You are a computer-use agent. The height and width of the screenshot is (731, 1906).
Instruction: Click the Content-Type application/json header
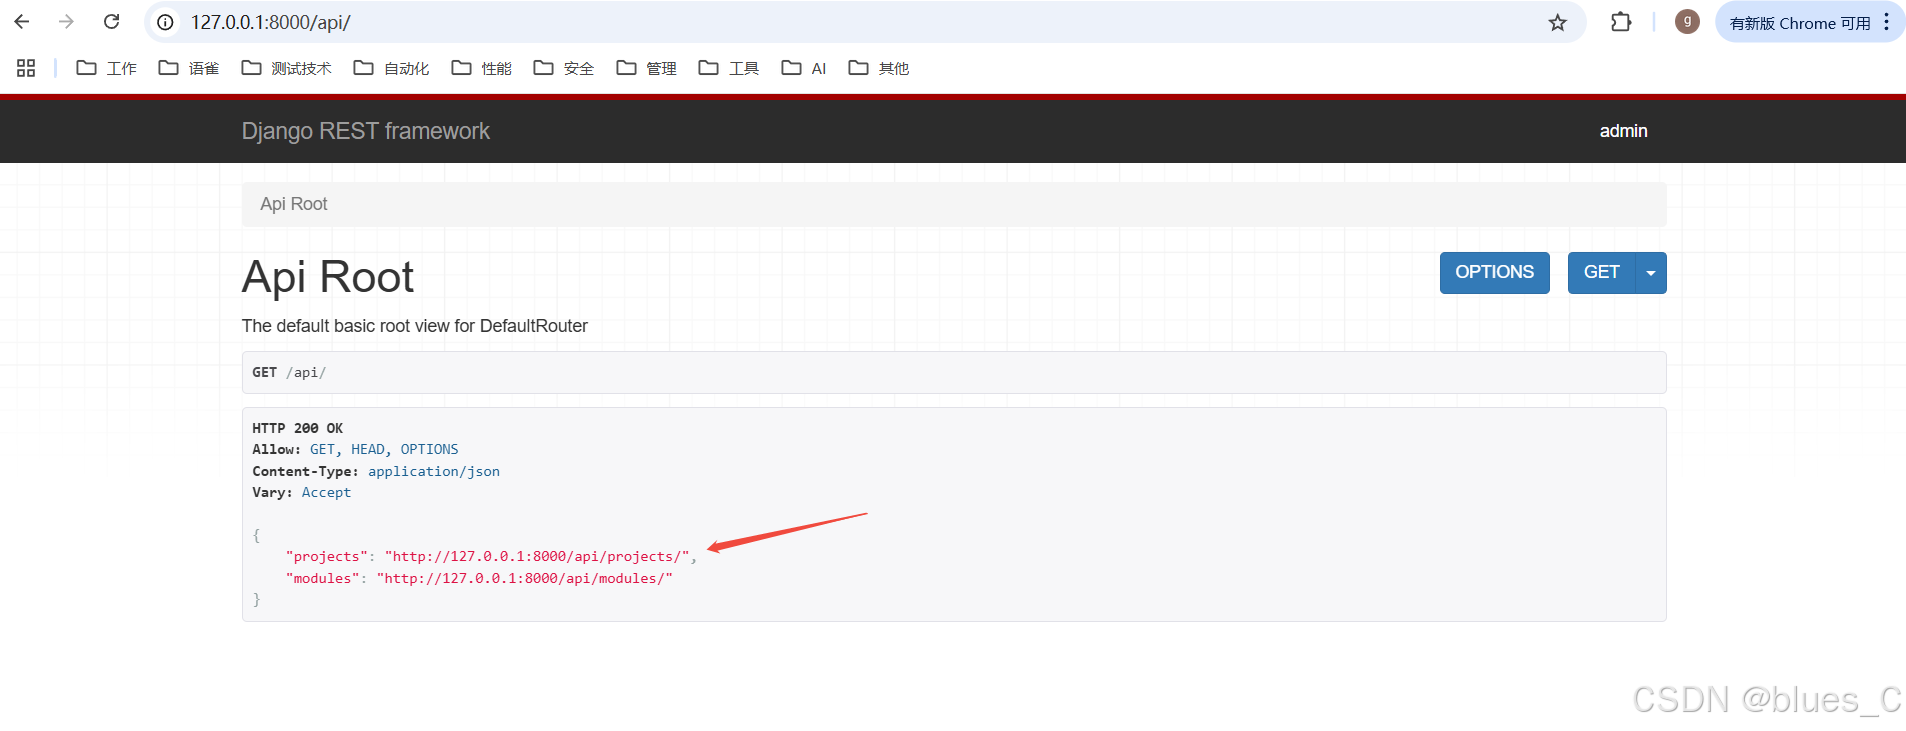point(376,471)
